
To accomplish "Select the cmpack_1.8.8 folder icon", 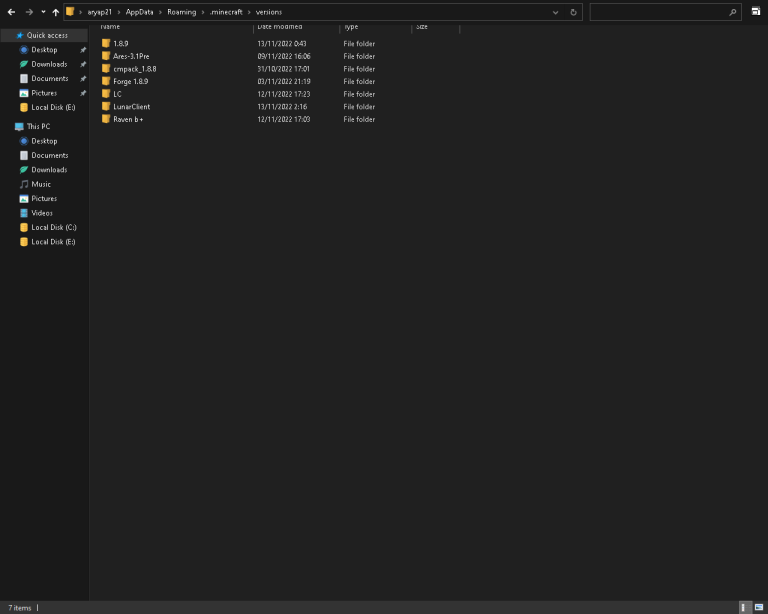I will pos(106,69).
